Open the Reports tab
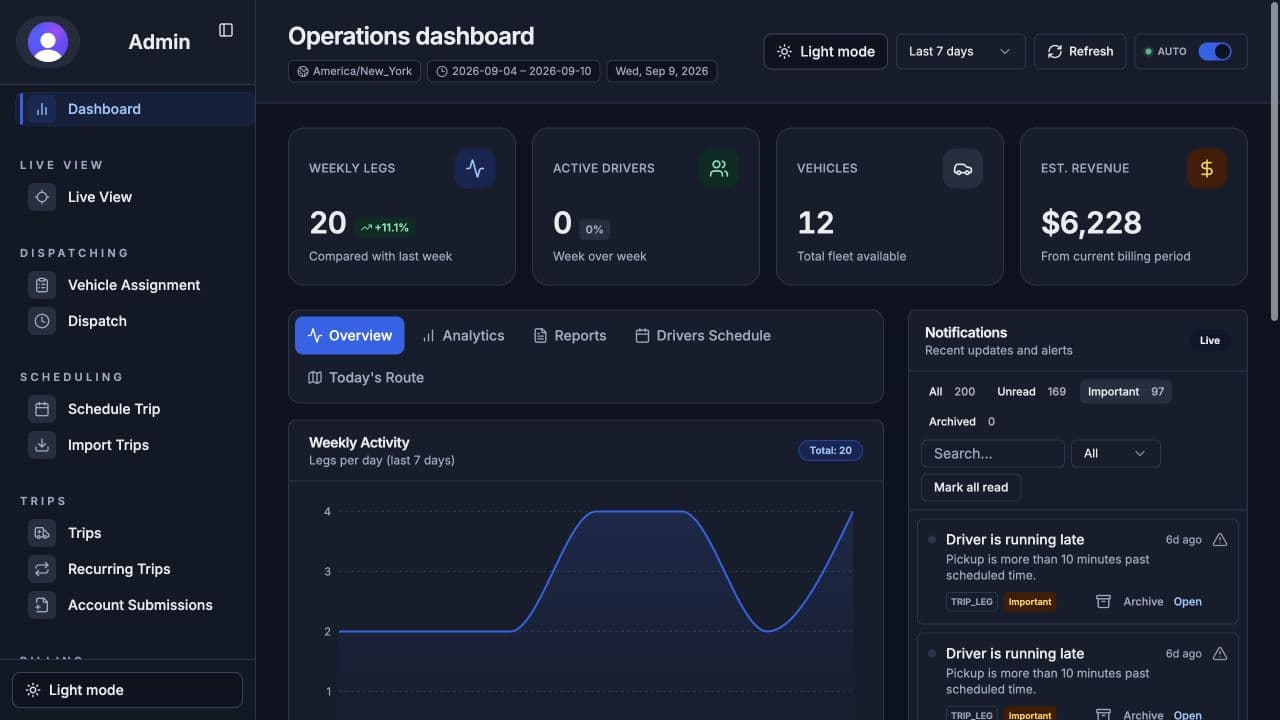The width and height of the screenshot is (1280, 720). click(570, 336)
